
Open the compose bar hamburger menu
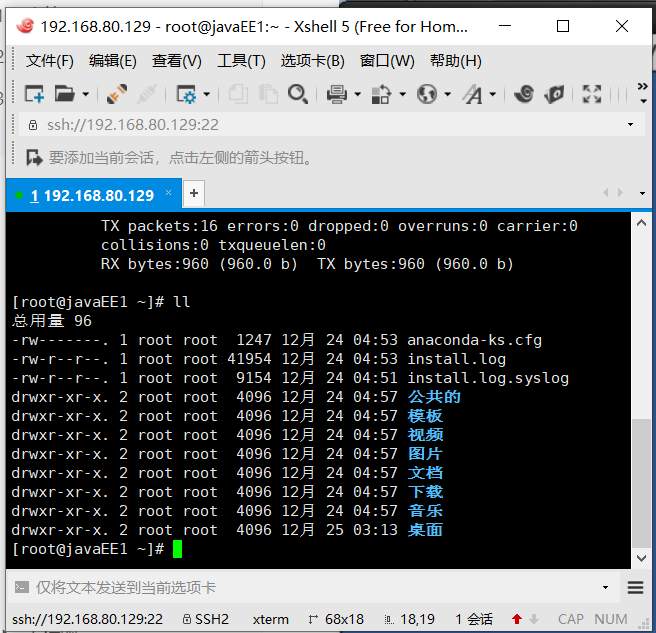click(x=636, y=588)
